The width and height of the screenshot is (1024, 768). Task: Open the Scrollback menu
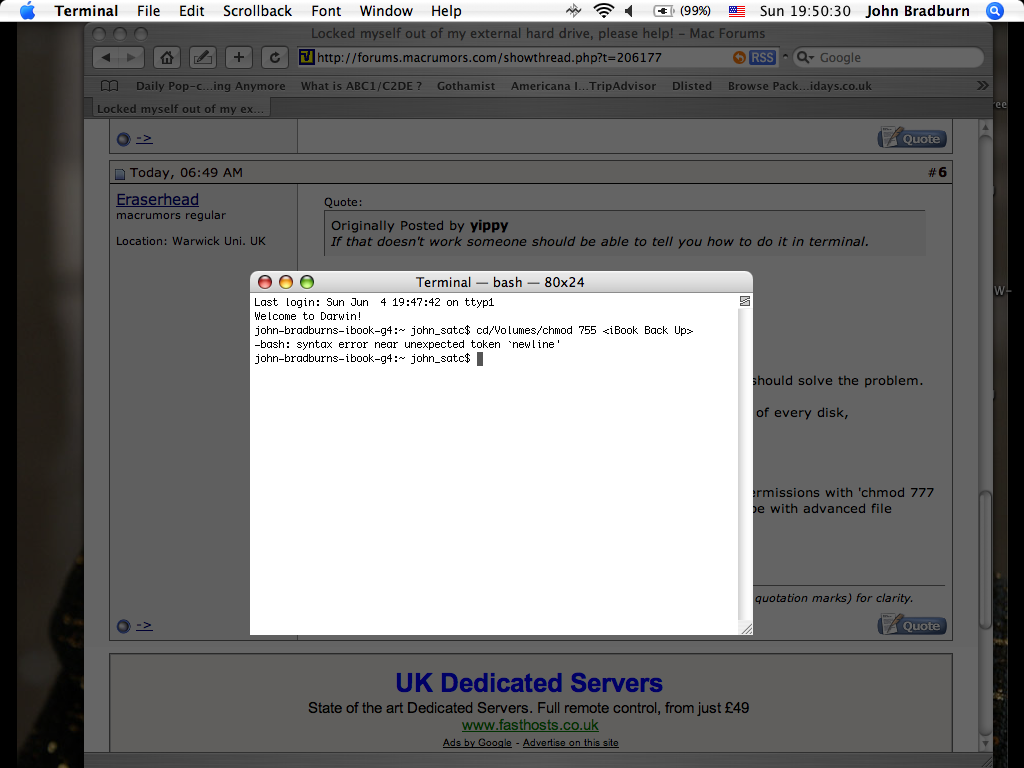click(x=257, y=11)
